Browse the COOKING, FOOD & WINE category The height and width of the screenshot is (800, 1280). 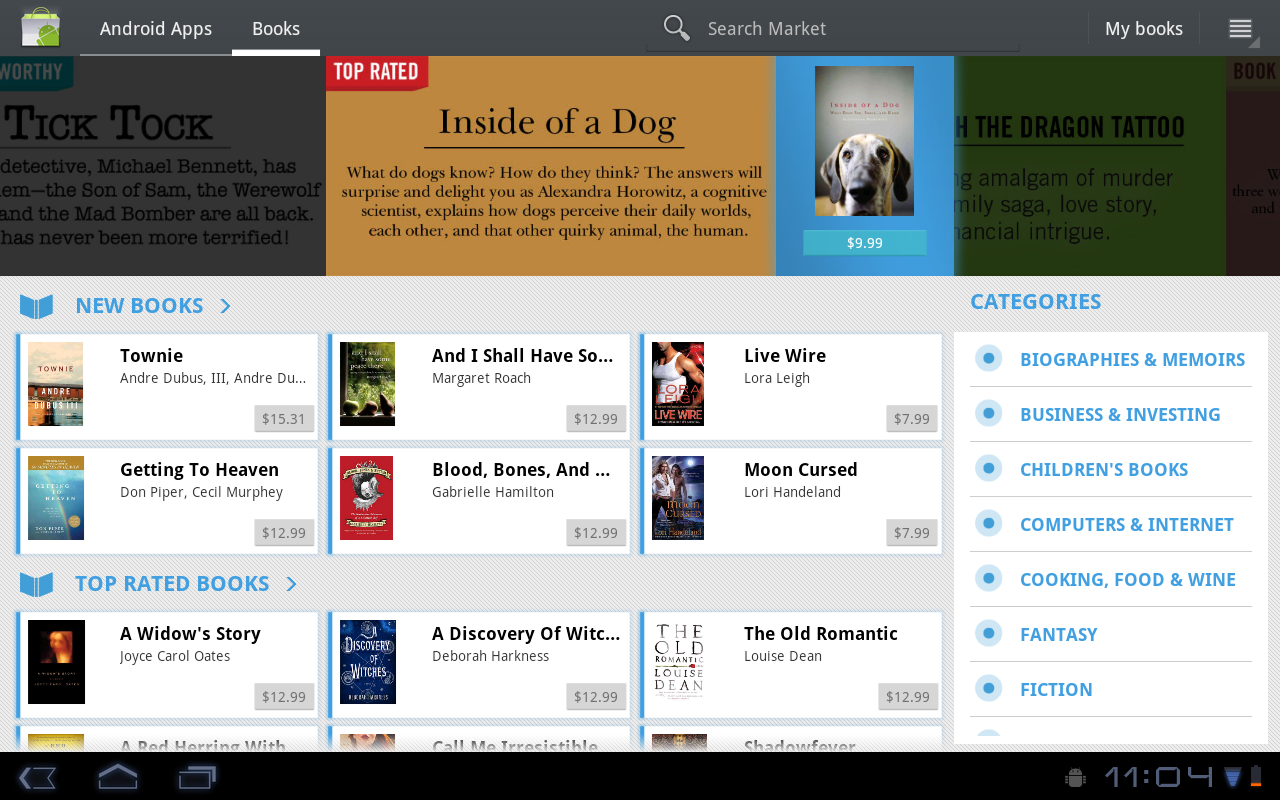[1127, 578]
